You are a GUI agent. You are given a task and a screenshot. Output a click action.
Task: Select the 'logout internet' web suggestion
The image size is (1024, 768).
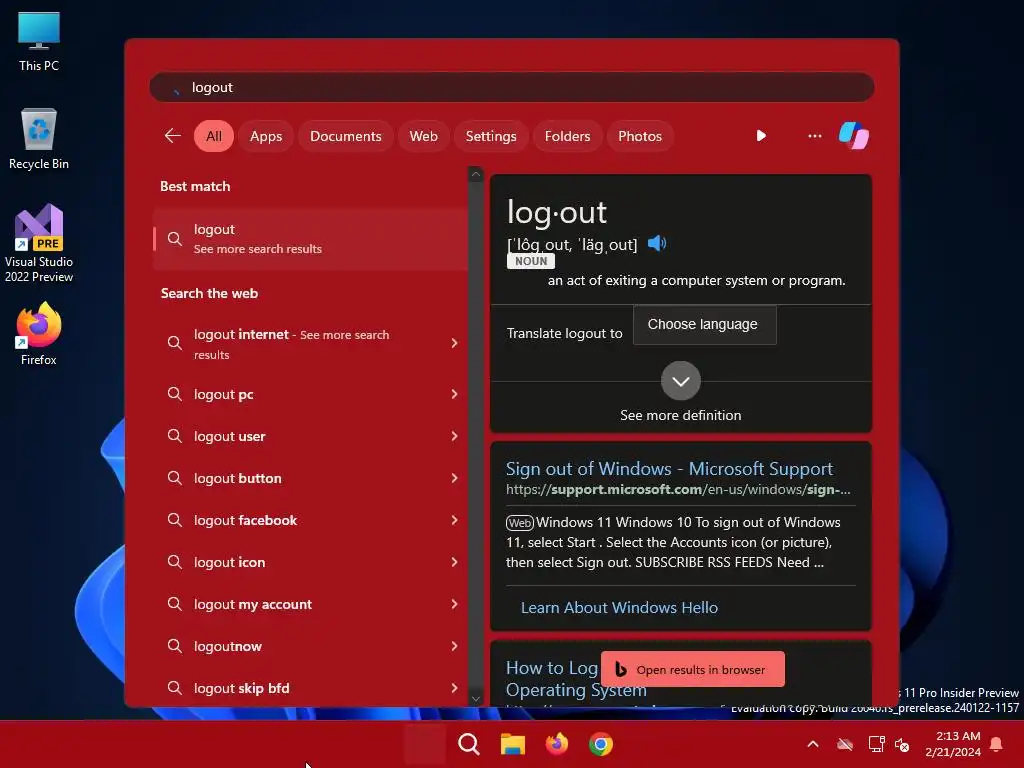[x=310, y=344]
